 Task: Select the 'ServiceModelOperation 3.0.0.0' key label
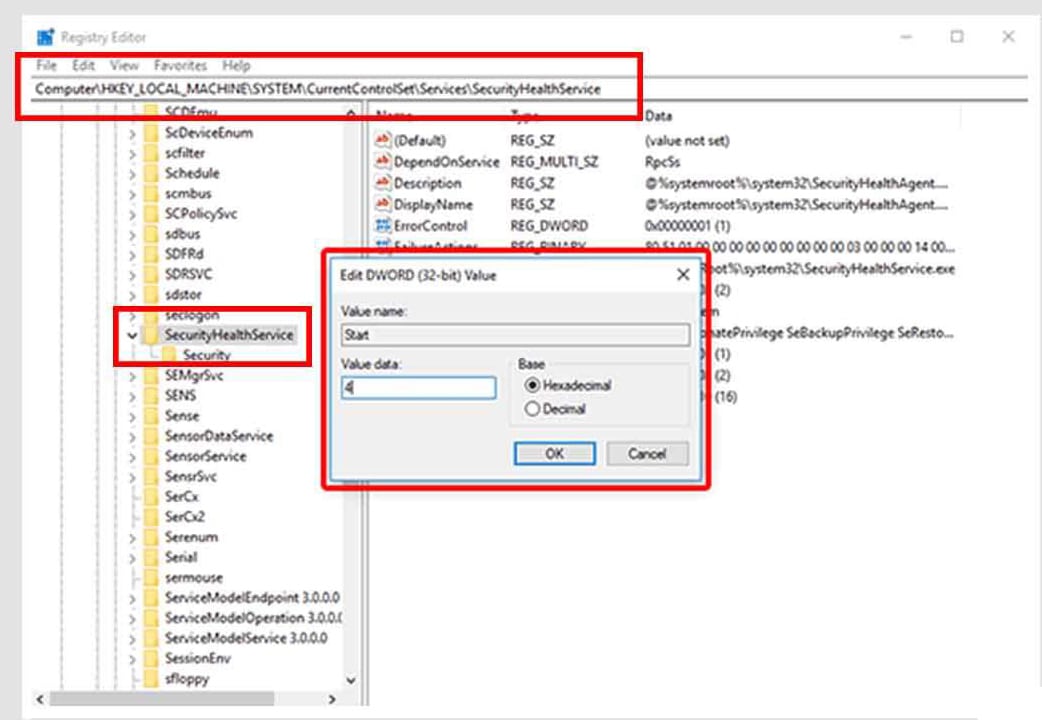253,618
